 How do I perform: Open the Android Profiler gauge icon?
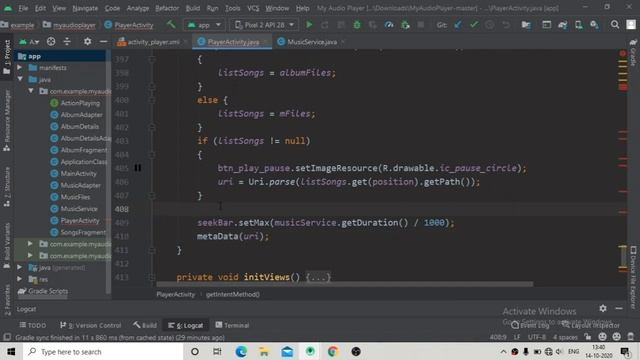389,25
